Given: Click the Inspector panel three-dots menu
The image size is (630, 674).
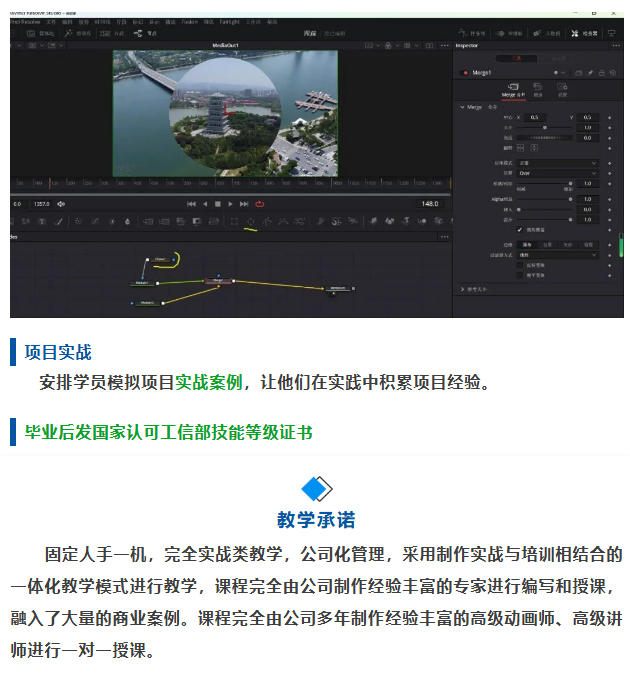Looking at the screenshot, I should click(615, 46).
